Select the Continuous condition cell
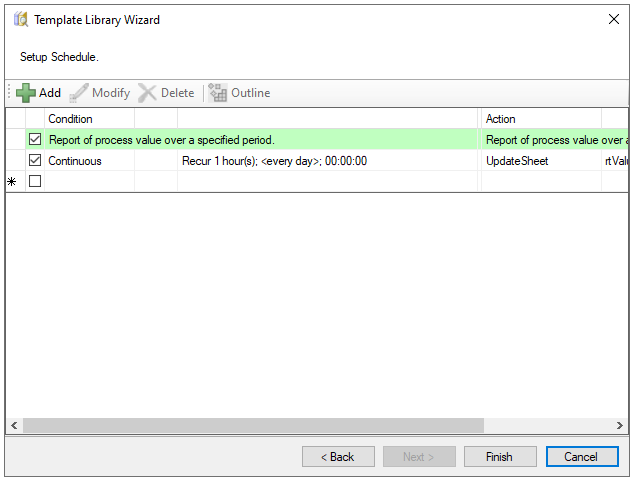The height and width of the screenshot is (482, 636). pyautogui.click(x=89, y=161)
